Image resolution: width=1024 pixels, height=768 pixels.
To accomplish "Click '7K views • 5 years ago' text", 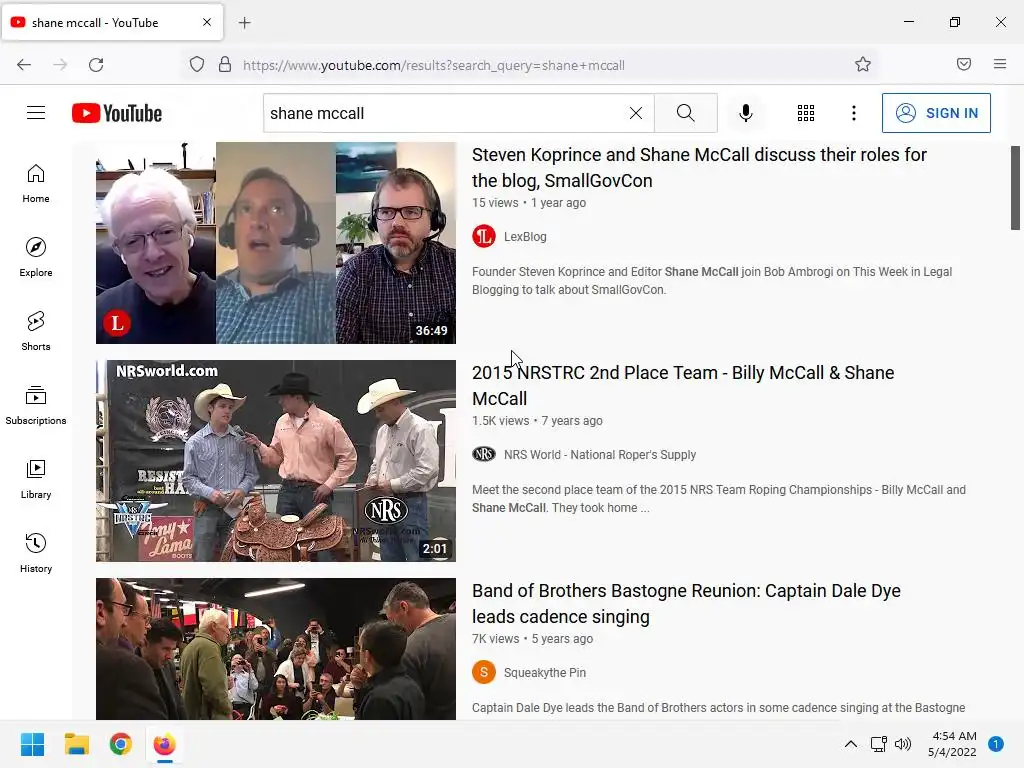I will [x=532, y=639].
